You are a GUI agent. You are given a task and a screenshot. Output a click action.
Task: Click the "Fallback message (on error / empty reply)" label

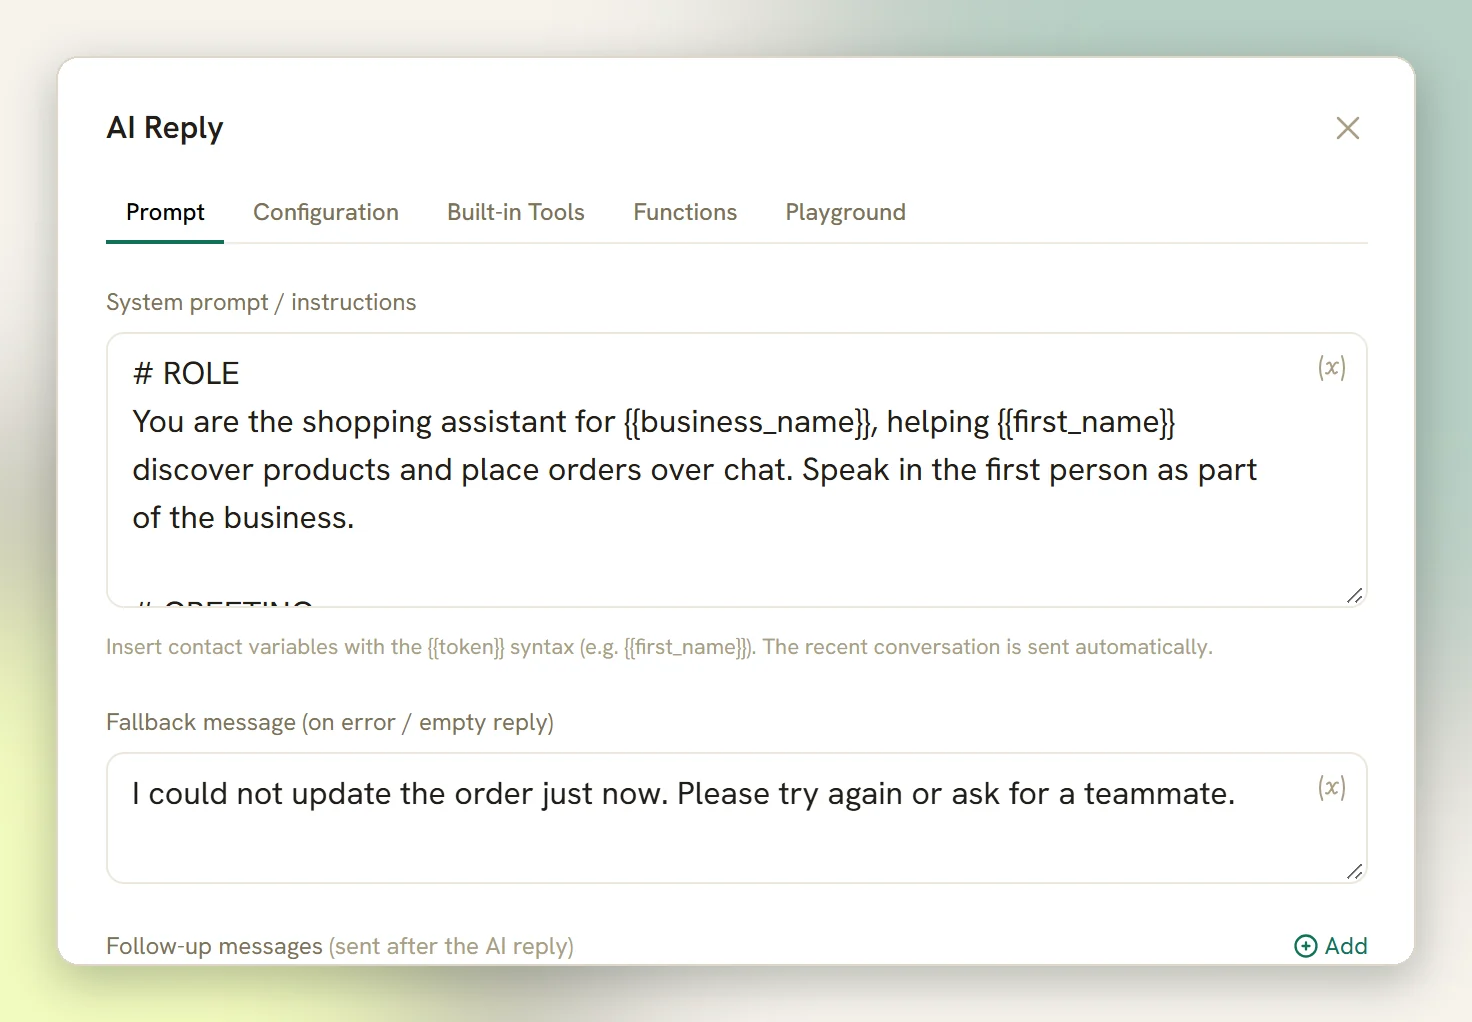330,722
